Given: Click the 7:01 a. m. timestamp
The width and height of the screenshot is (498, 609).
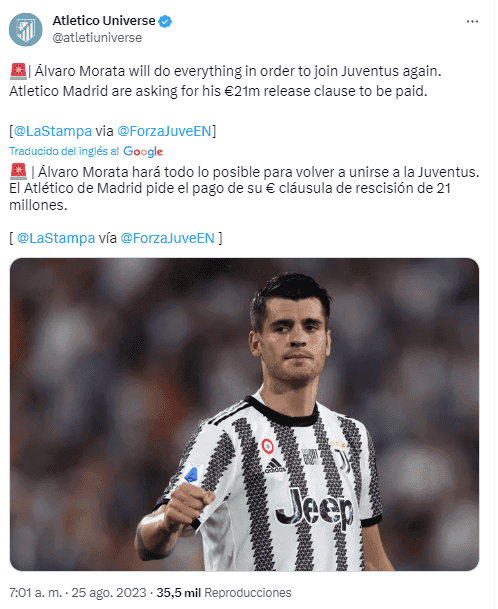Looking at the screenshot, I should click(35, 593).
